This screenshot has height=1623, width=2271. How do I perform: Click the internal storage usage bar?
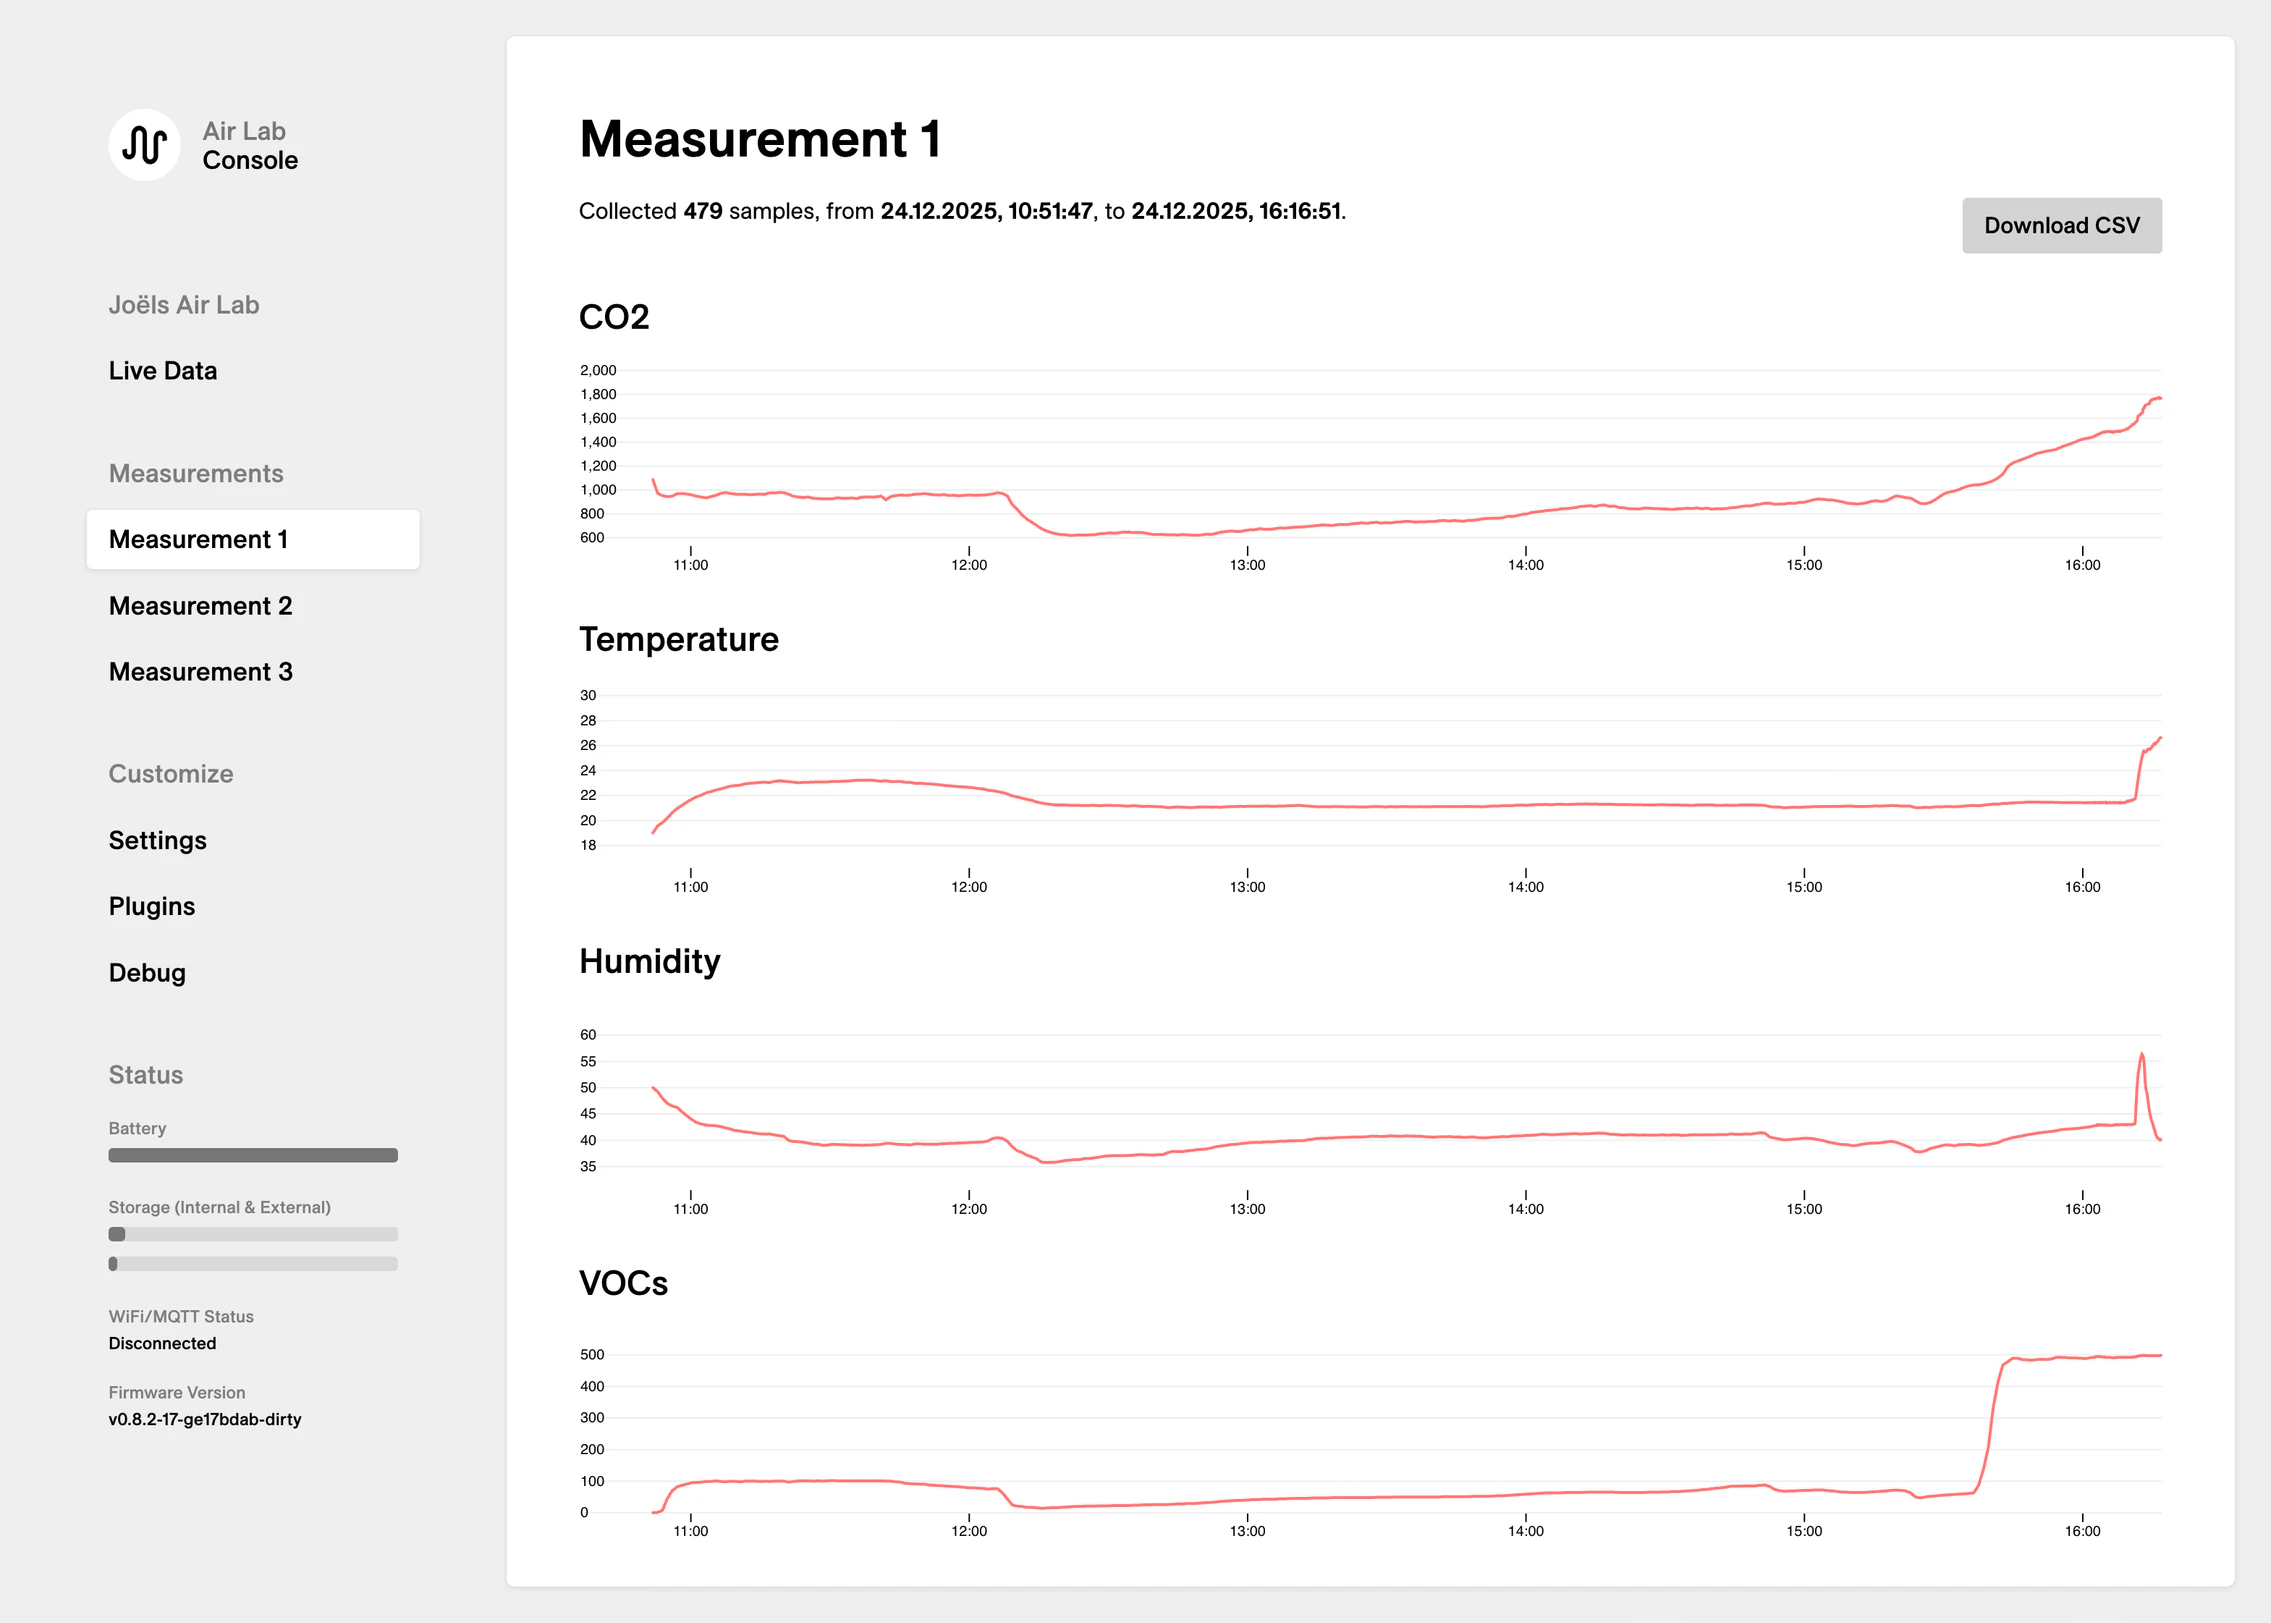pos(253,1234)
